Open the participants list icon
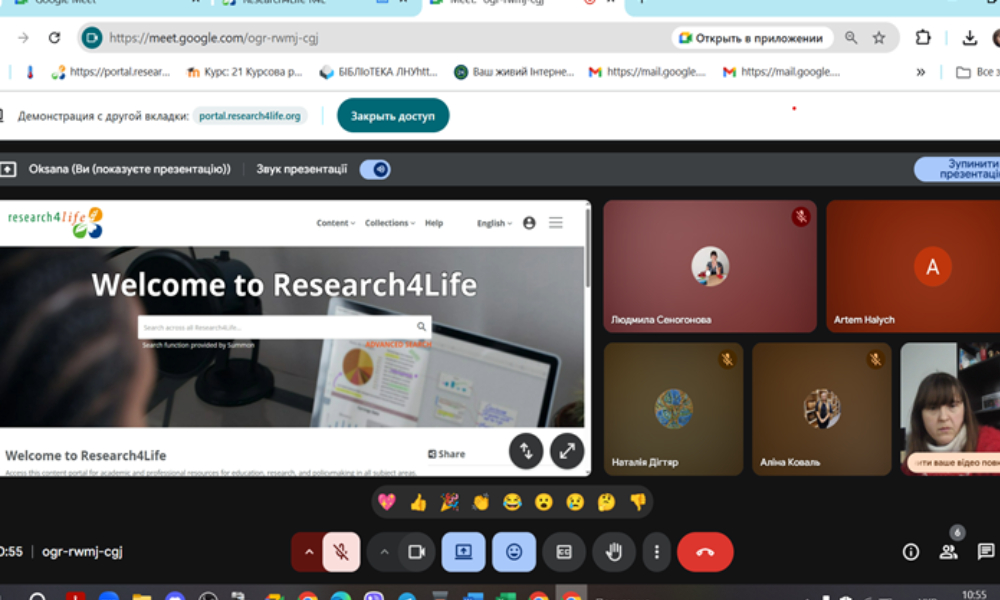 [x=947, y=551]
